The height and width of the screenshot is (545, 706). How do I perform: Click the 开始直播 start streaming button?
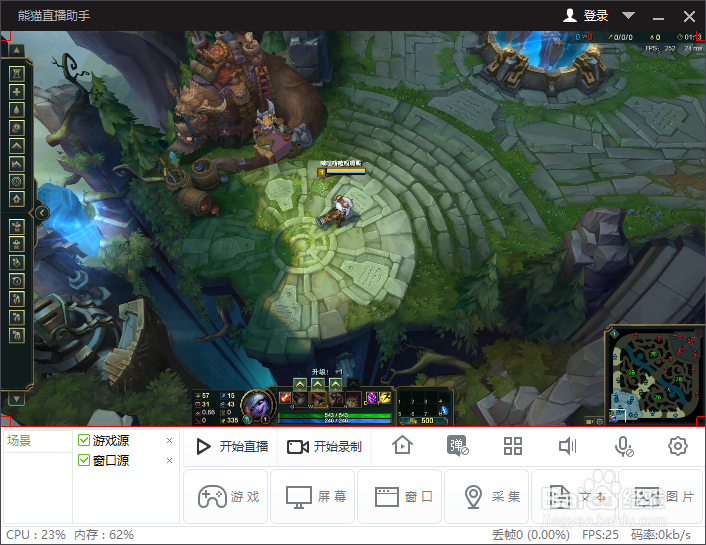[232, 446]
